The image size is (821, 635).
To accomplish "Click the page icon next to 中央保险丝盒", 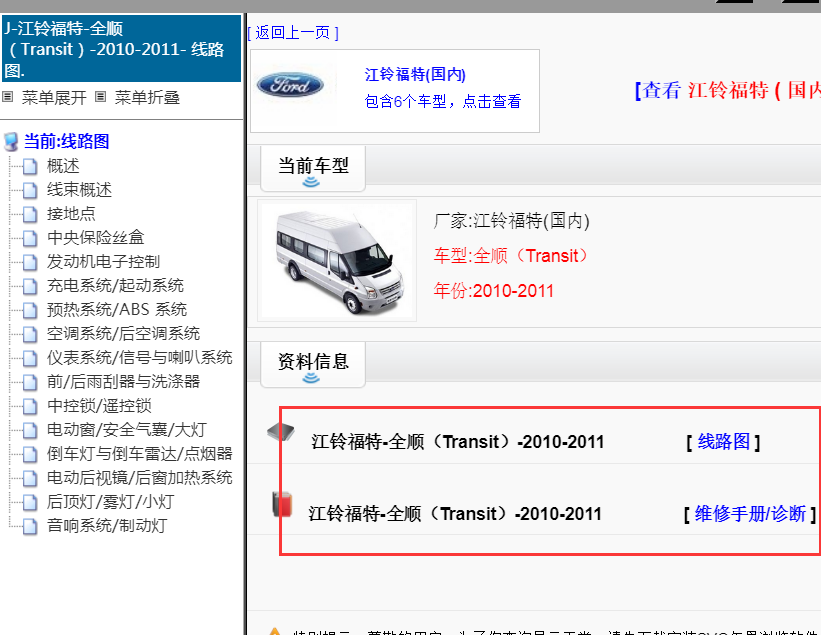I will (x=30, y=238).
